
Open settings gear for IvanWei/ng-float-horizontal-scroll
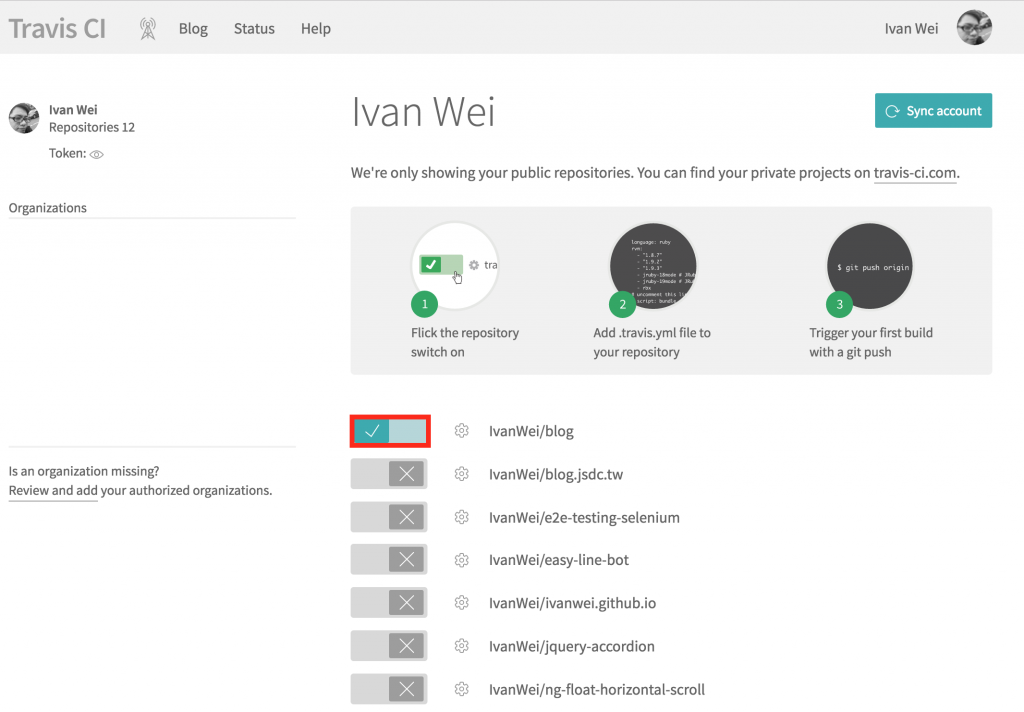click(x=462, y=689)
